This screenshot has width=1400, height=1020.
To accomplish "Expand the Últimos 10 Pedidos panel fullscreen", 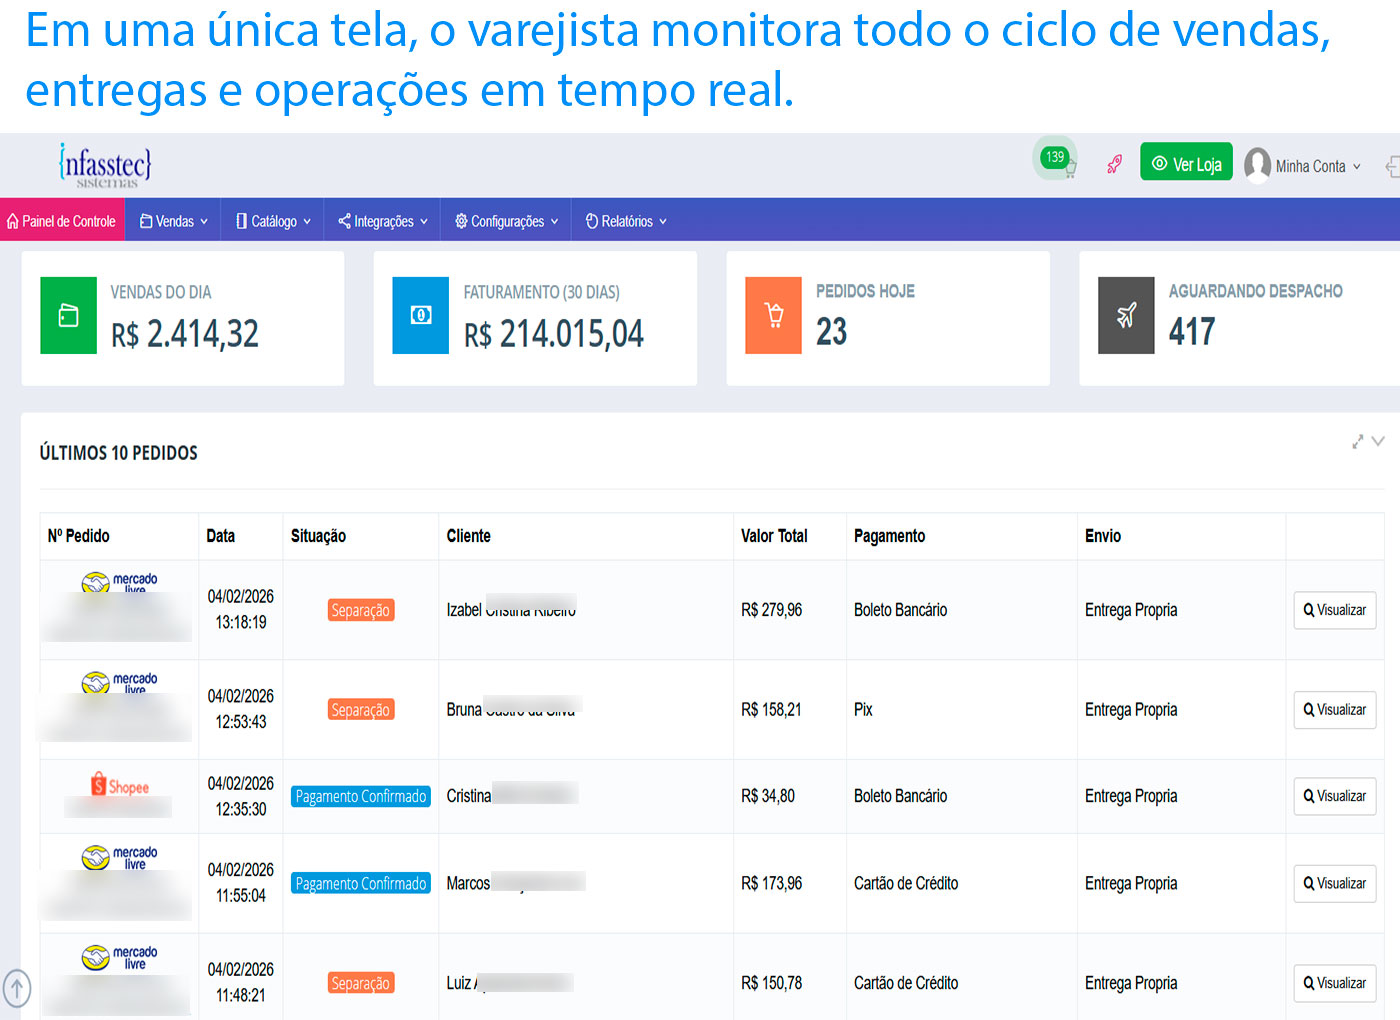I will tap(1357, 442).
